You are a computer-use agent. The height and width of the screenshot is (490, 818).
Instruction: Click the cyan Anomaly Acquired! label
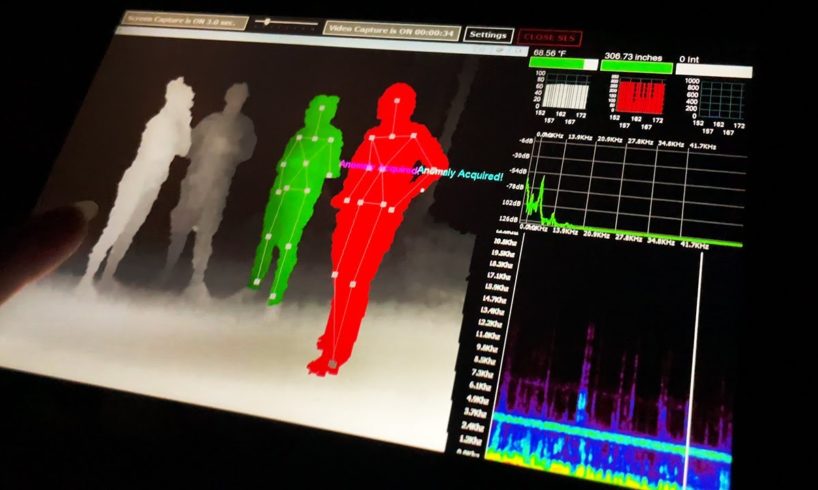pos(459,172)
